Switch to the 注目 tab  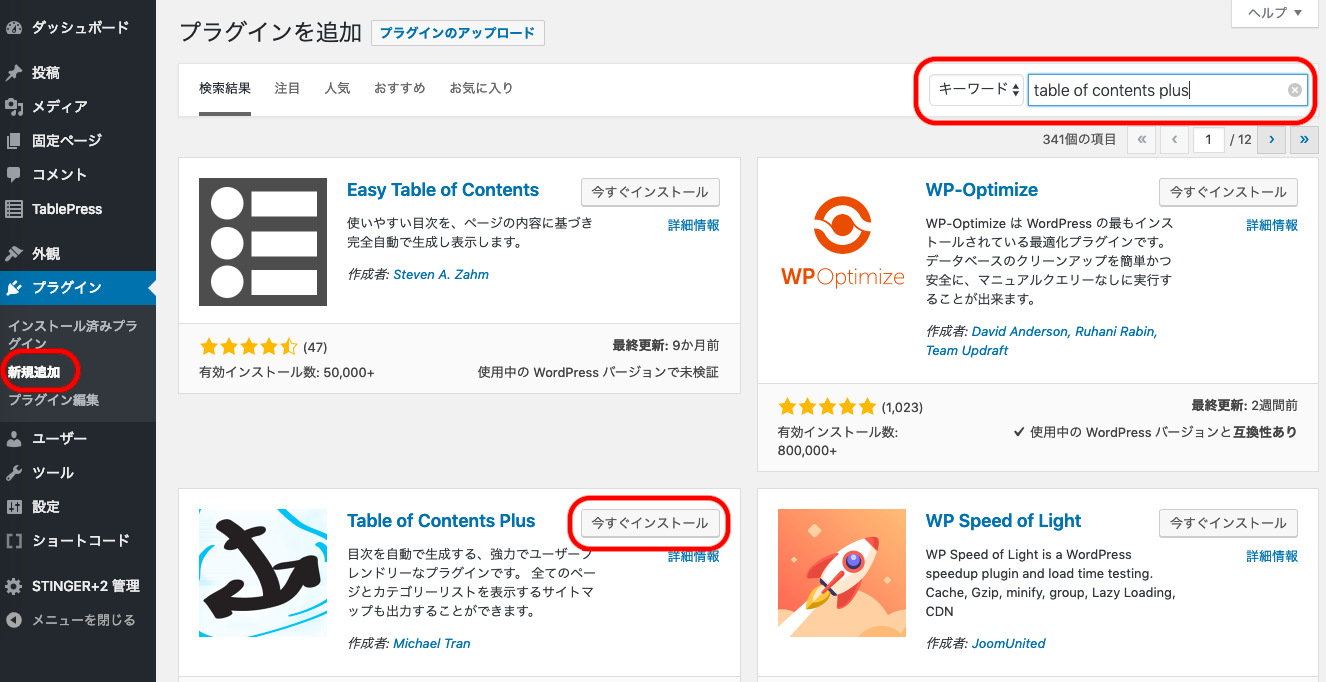pos(287,88)
